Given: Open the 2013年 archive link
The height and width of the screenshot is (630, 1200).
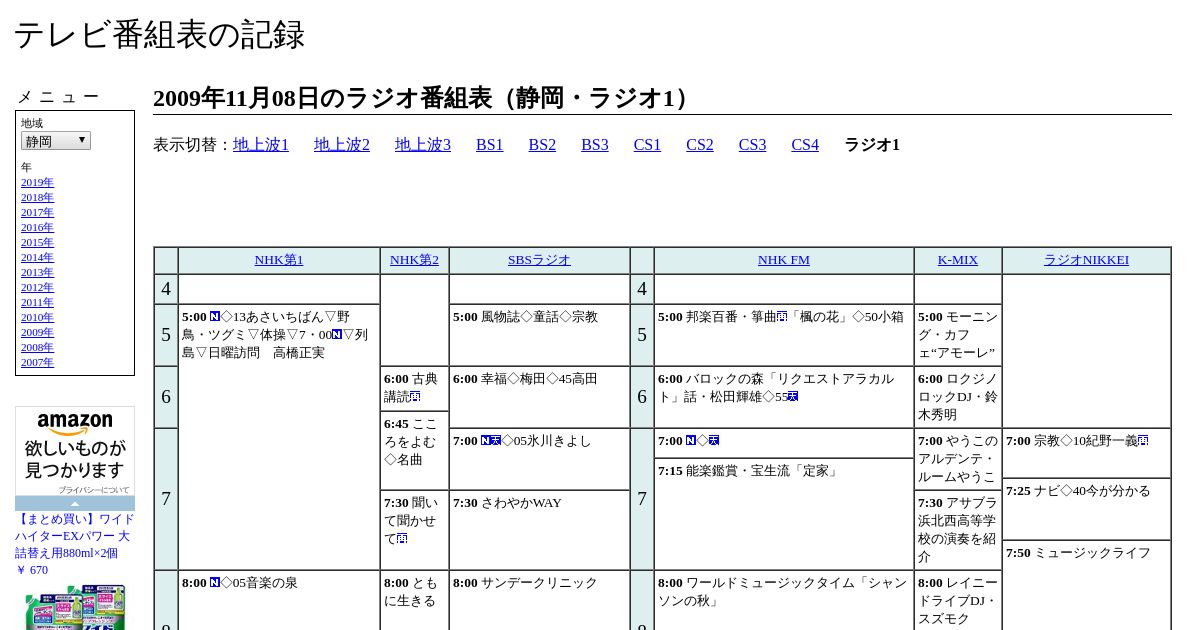Looking at the screenshot, I should (37, 272).
